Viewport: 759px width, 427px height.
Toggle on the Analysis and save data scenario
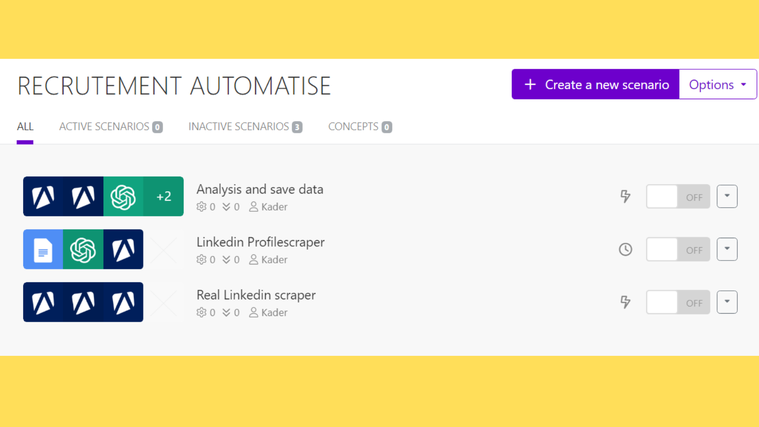tap(677, 197)
